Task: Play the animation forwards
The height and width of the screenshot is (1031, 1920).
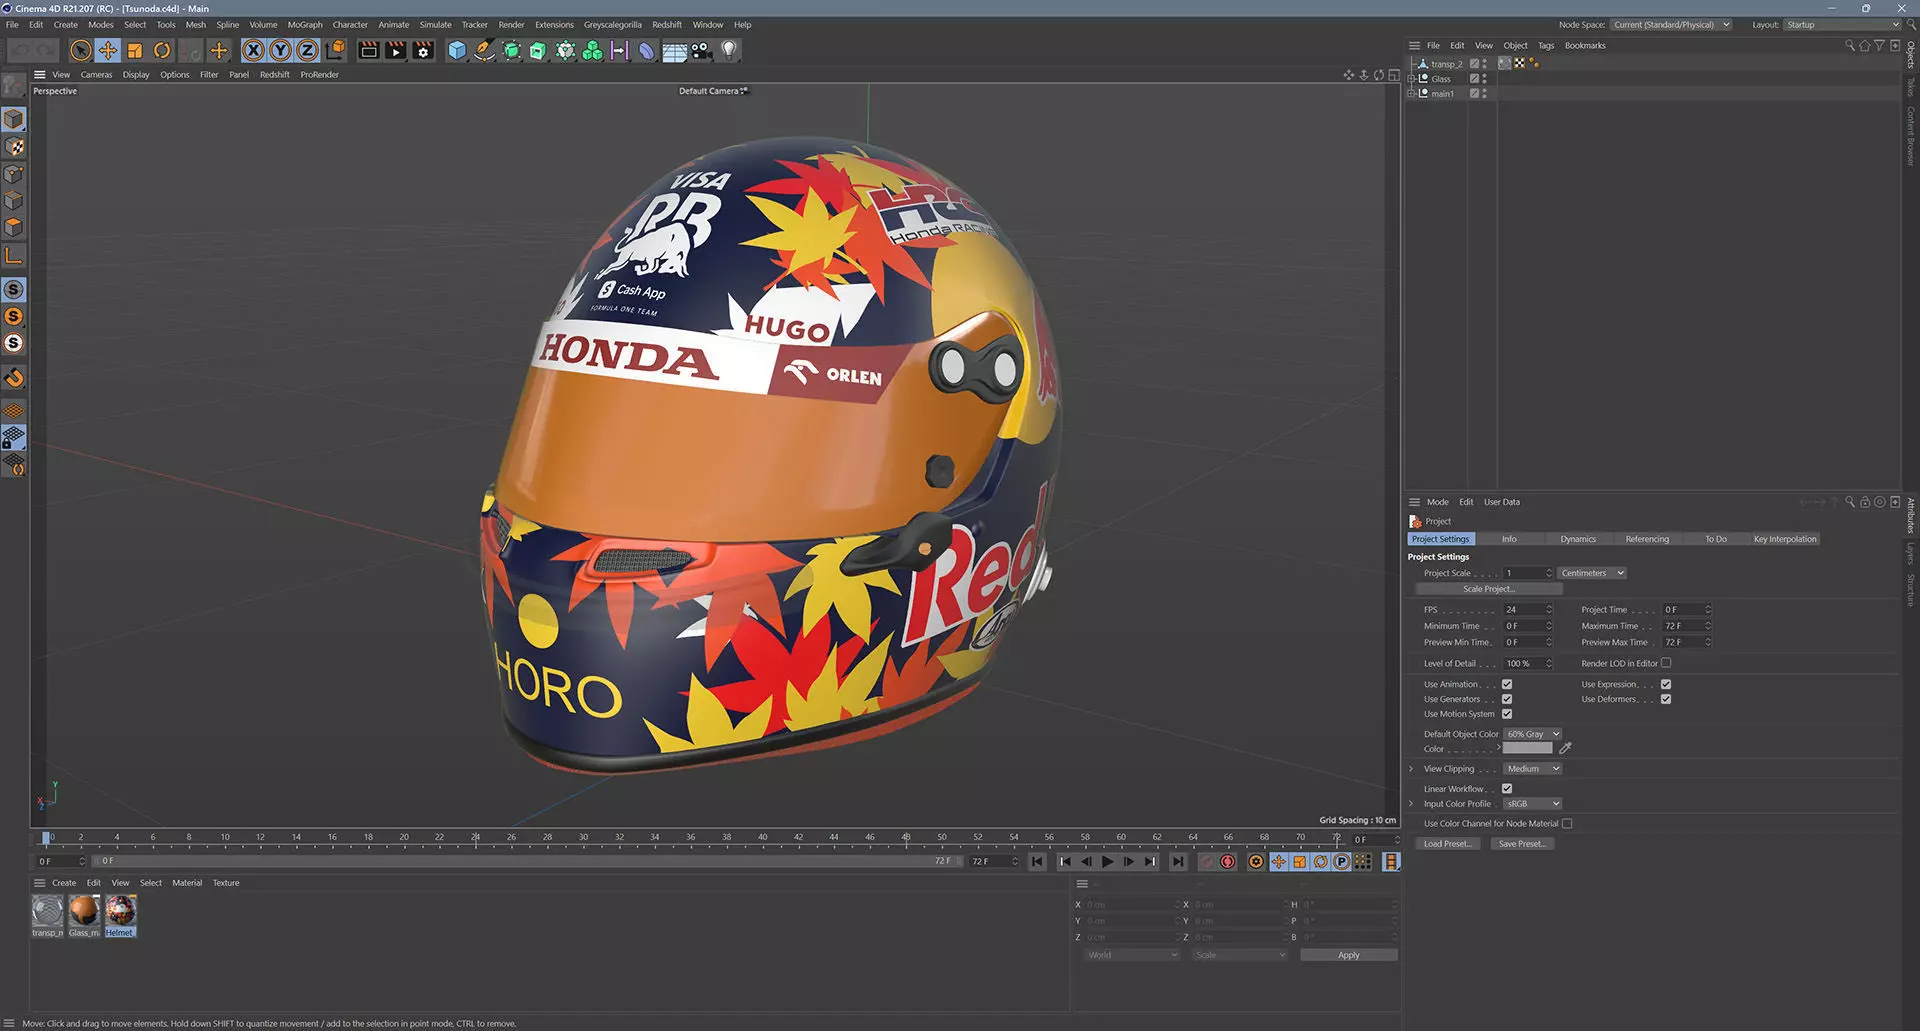Action: point(1107,861)
